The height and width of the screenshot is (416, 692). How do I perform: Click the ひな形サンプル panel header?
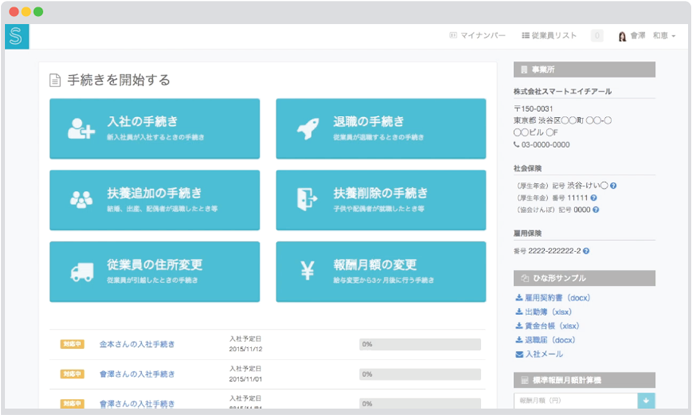pos(584,278)
